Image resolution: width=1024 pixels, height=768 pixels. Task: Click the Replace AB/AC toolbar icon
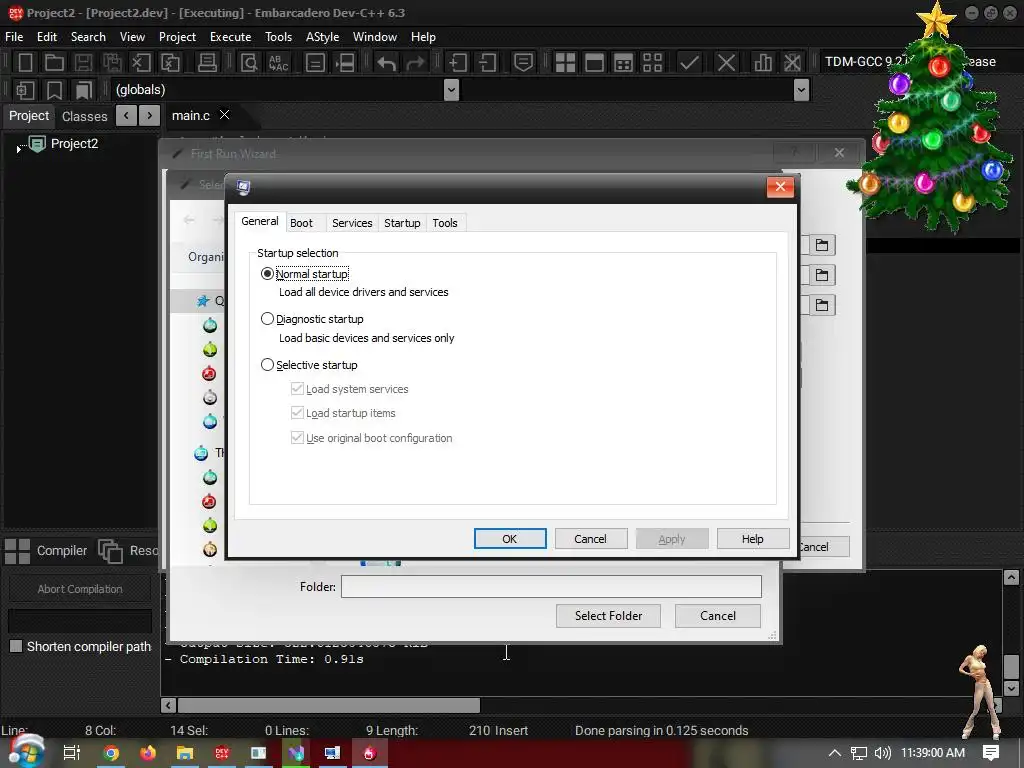pyautogui.click(x=278, y=63)
